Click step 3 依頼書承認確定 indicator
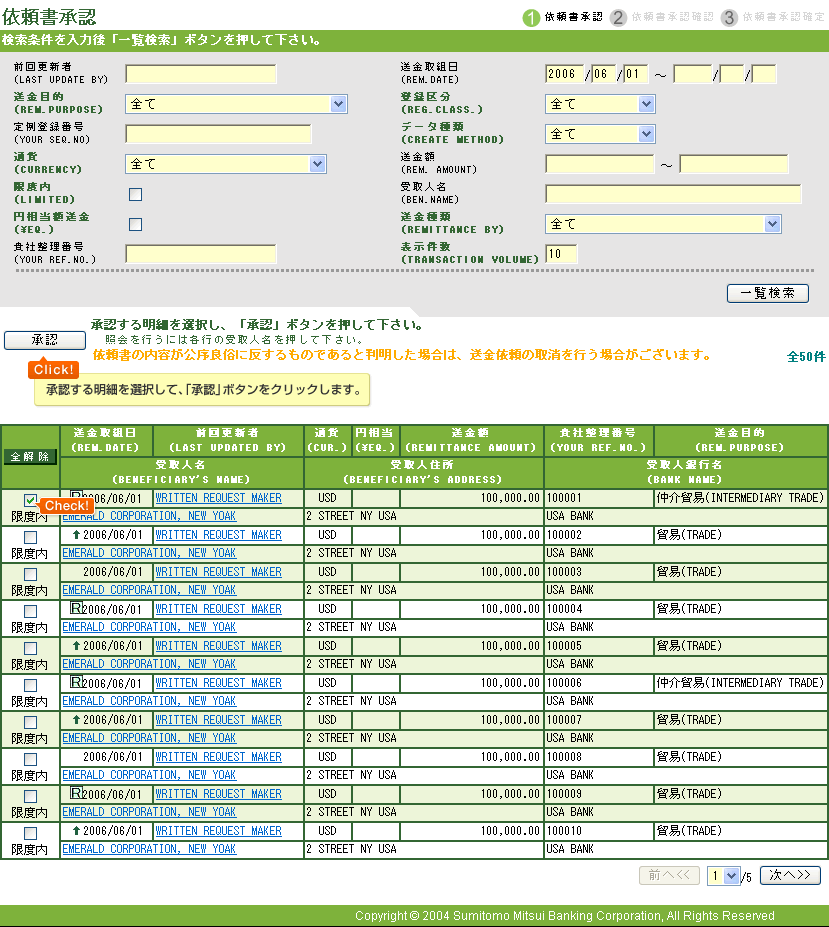The height and width of the screenshot is (927, 829). point(773,17)
